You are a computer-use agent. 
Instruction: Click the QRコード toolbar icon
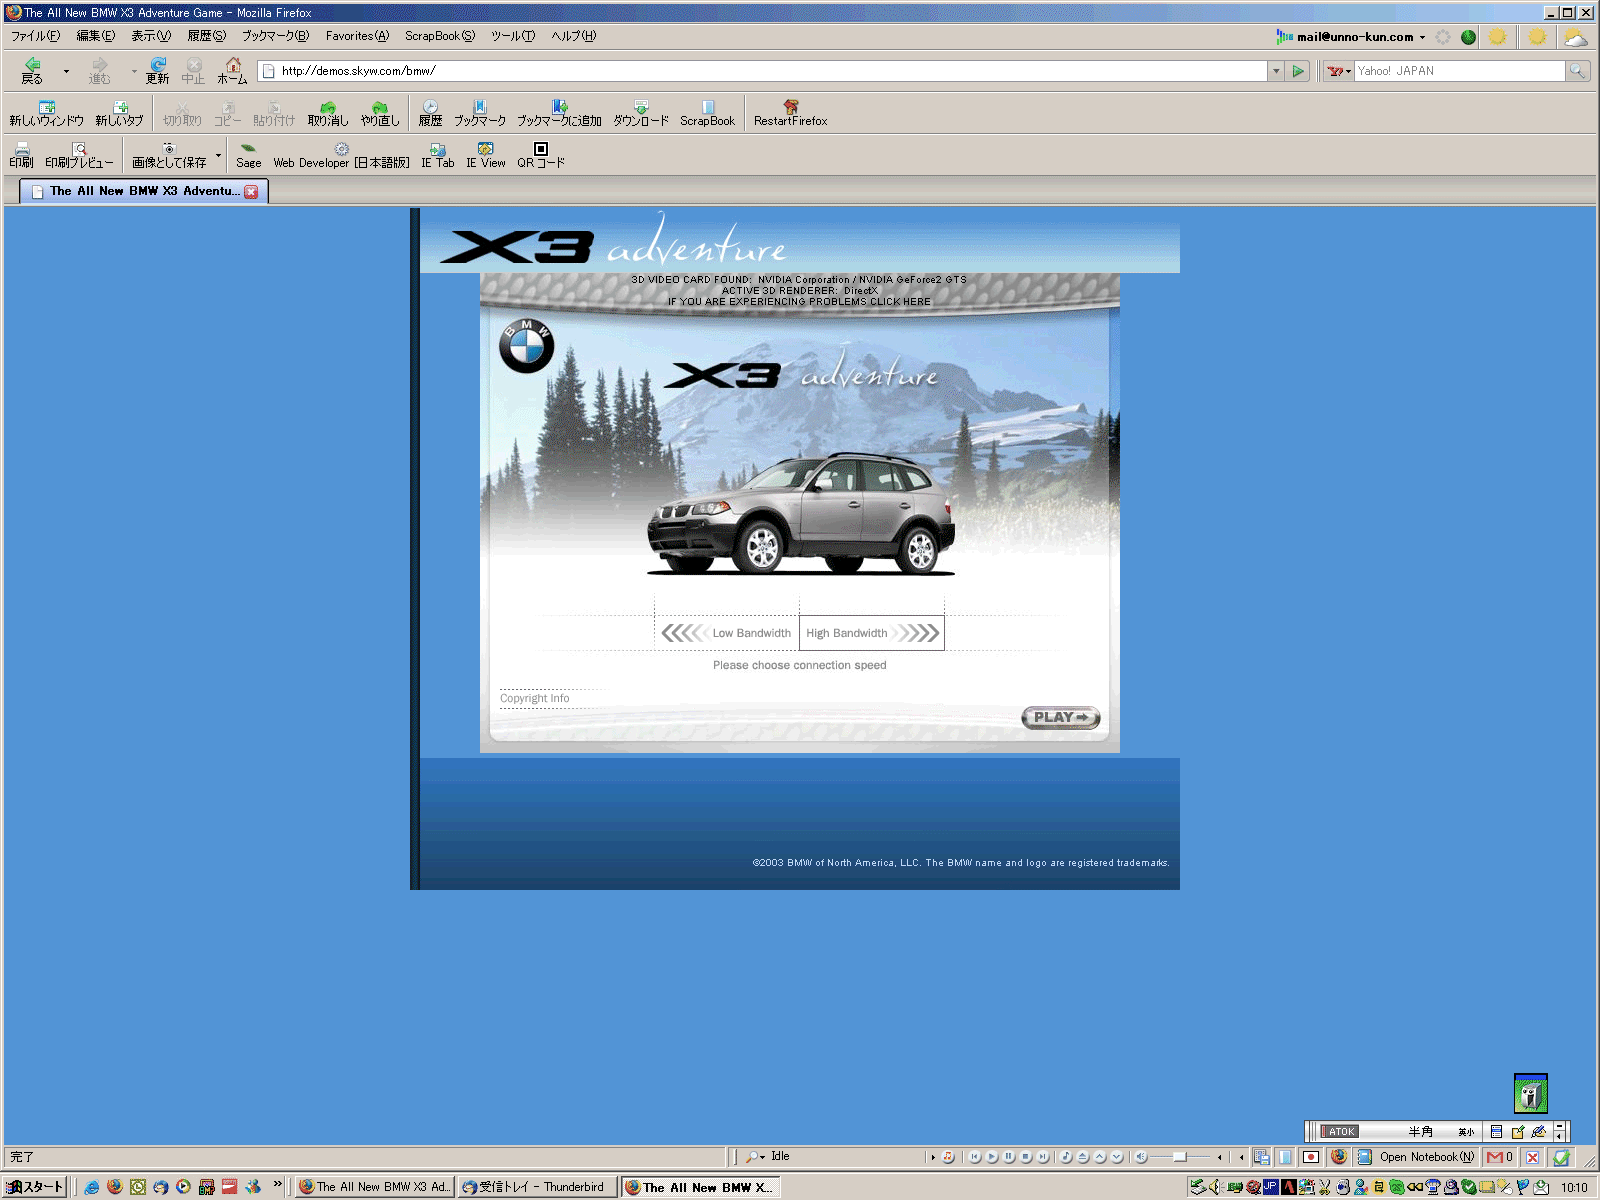coord(541,155)
